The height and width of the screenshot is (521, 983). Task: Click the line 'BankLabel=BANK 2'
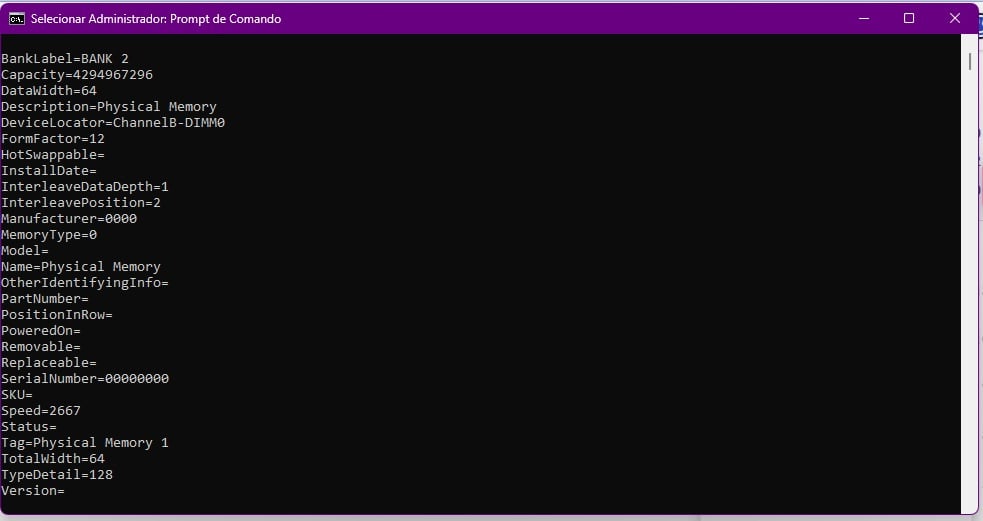coord(65,59)
